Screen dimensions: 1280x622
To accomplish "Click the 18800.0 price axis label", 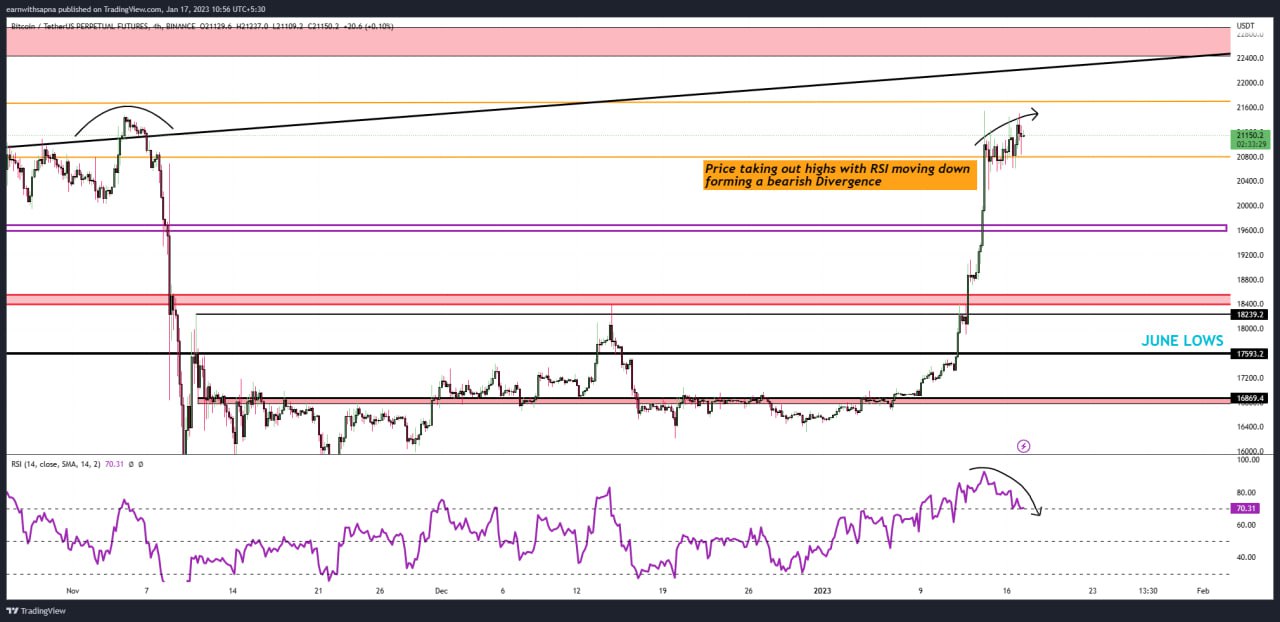I will [1250, 280].
